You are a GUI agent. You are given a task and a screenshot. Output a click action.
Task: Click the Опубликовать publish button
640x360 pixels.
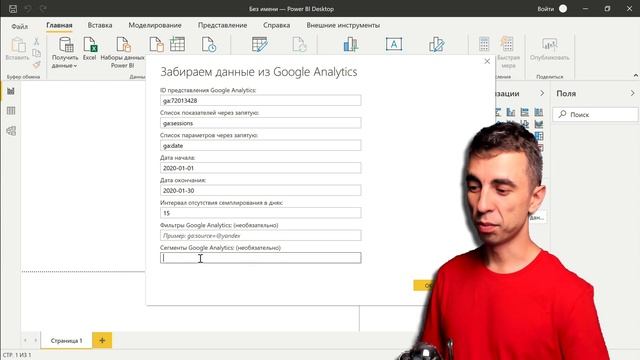pyautogui.click(x=549, y=49)
